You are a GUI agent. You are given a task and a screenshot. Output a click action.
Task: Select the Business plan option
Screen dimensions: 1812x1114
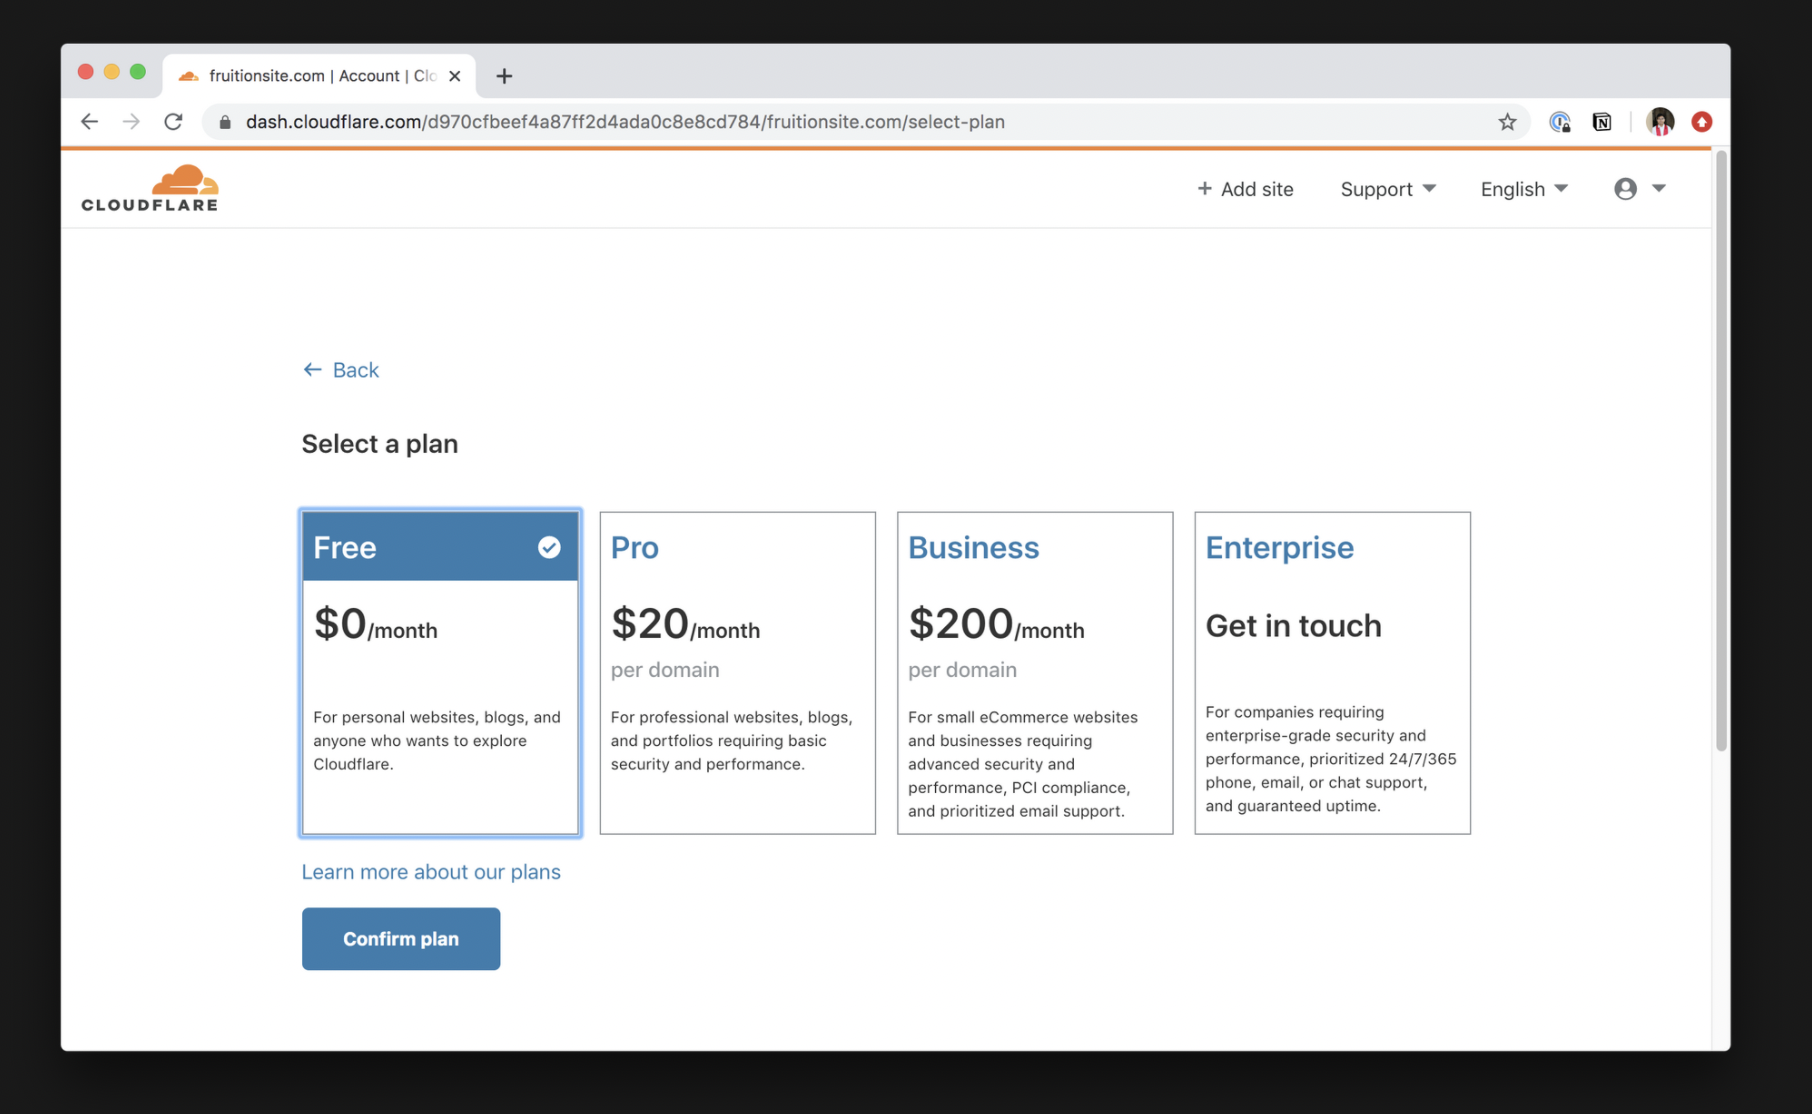(1034, 672)
